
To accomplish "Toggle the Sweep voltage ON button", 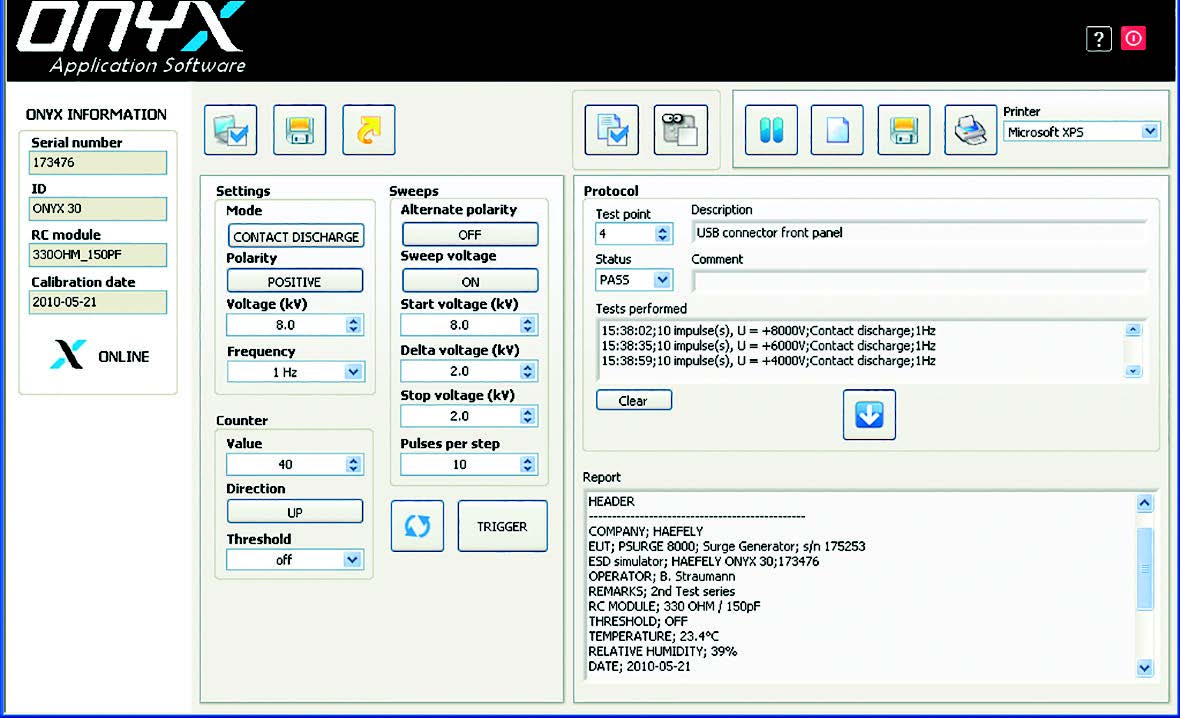I will click(x=470, y=281).
